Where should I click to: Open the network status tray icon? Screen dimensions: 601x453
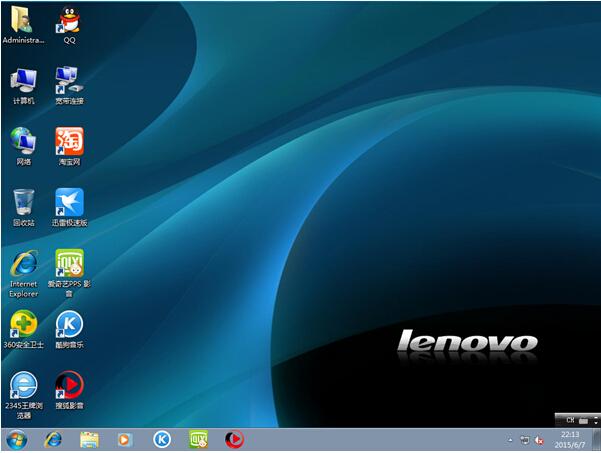(525, 440)
